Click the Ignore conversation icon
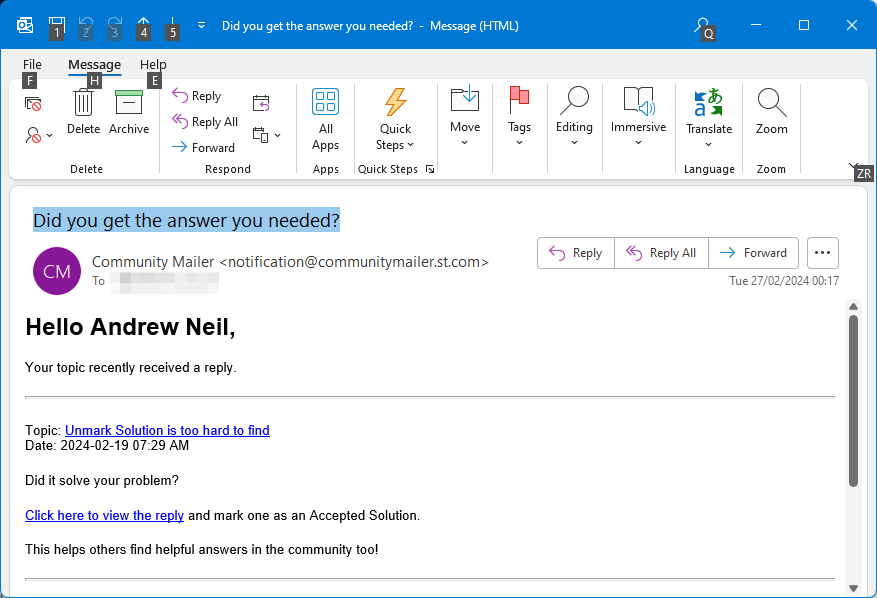Image resolution: width=877 pixels, height=598 pixels. (33, 103)
